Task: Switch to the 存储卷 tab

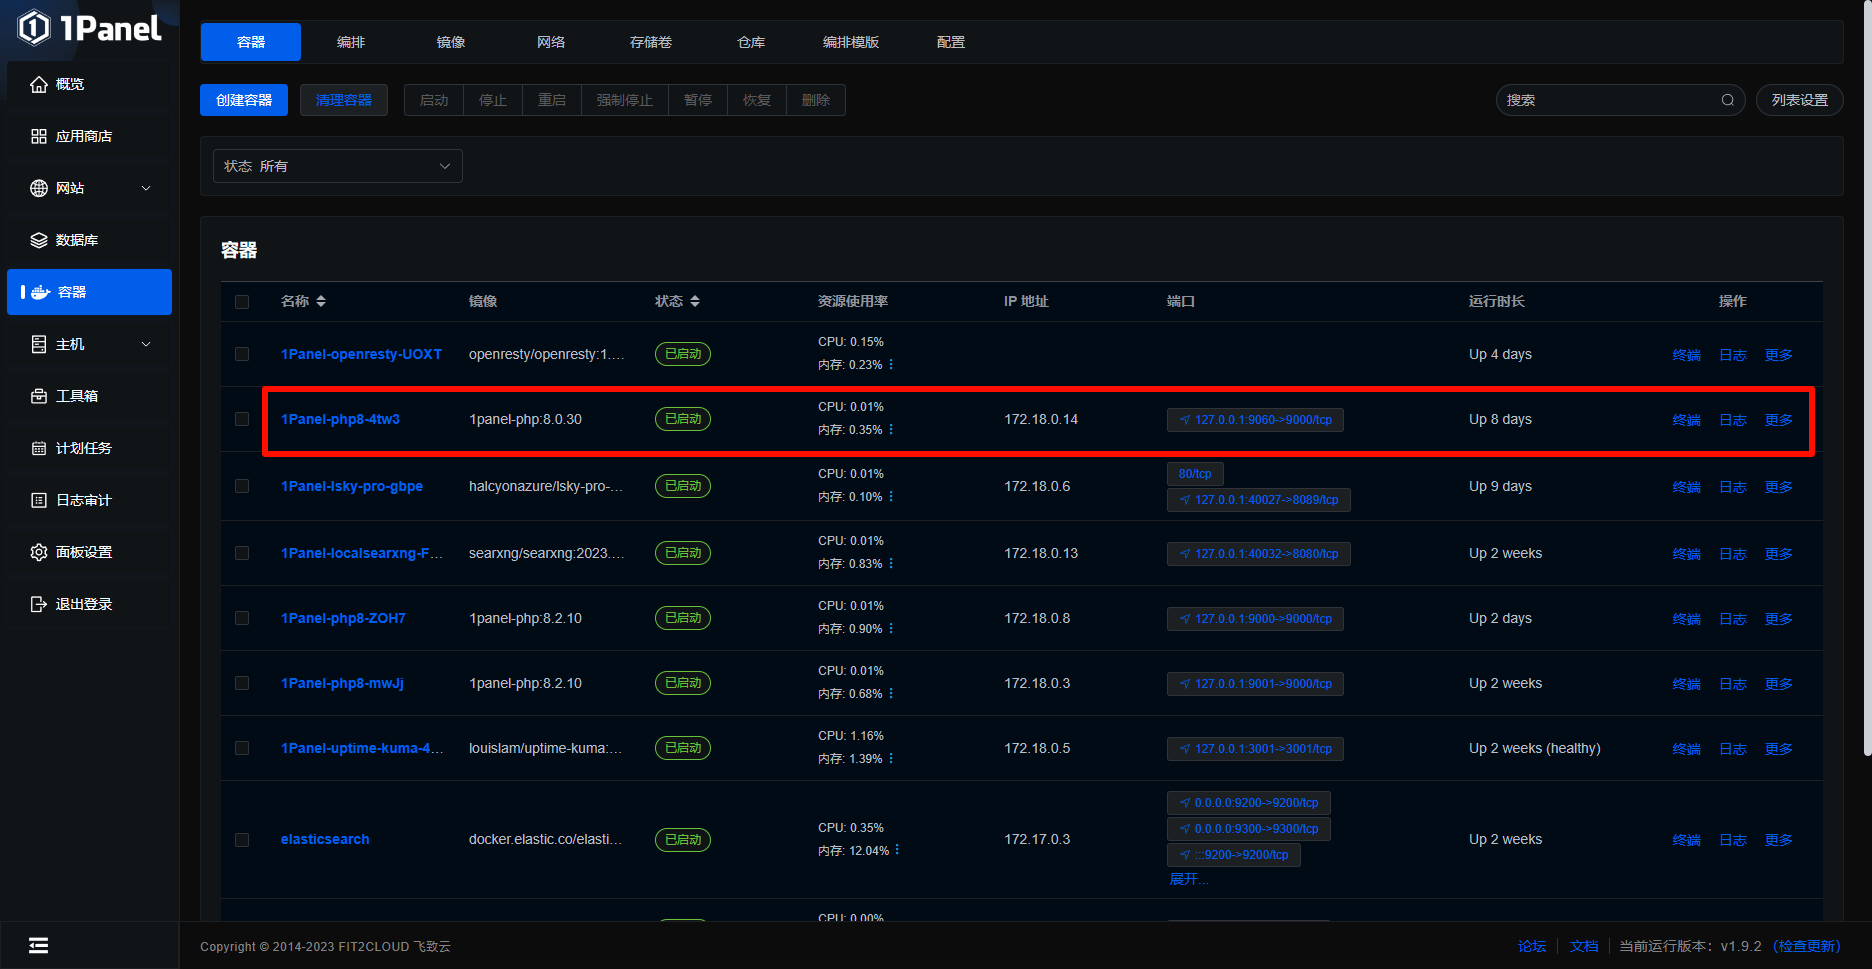Action: (651, 42)
